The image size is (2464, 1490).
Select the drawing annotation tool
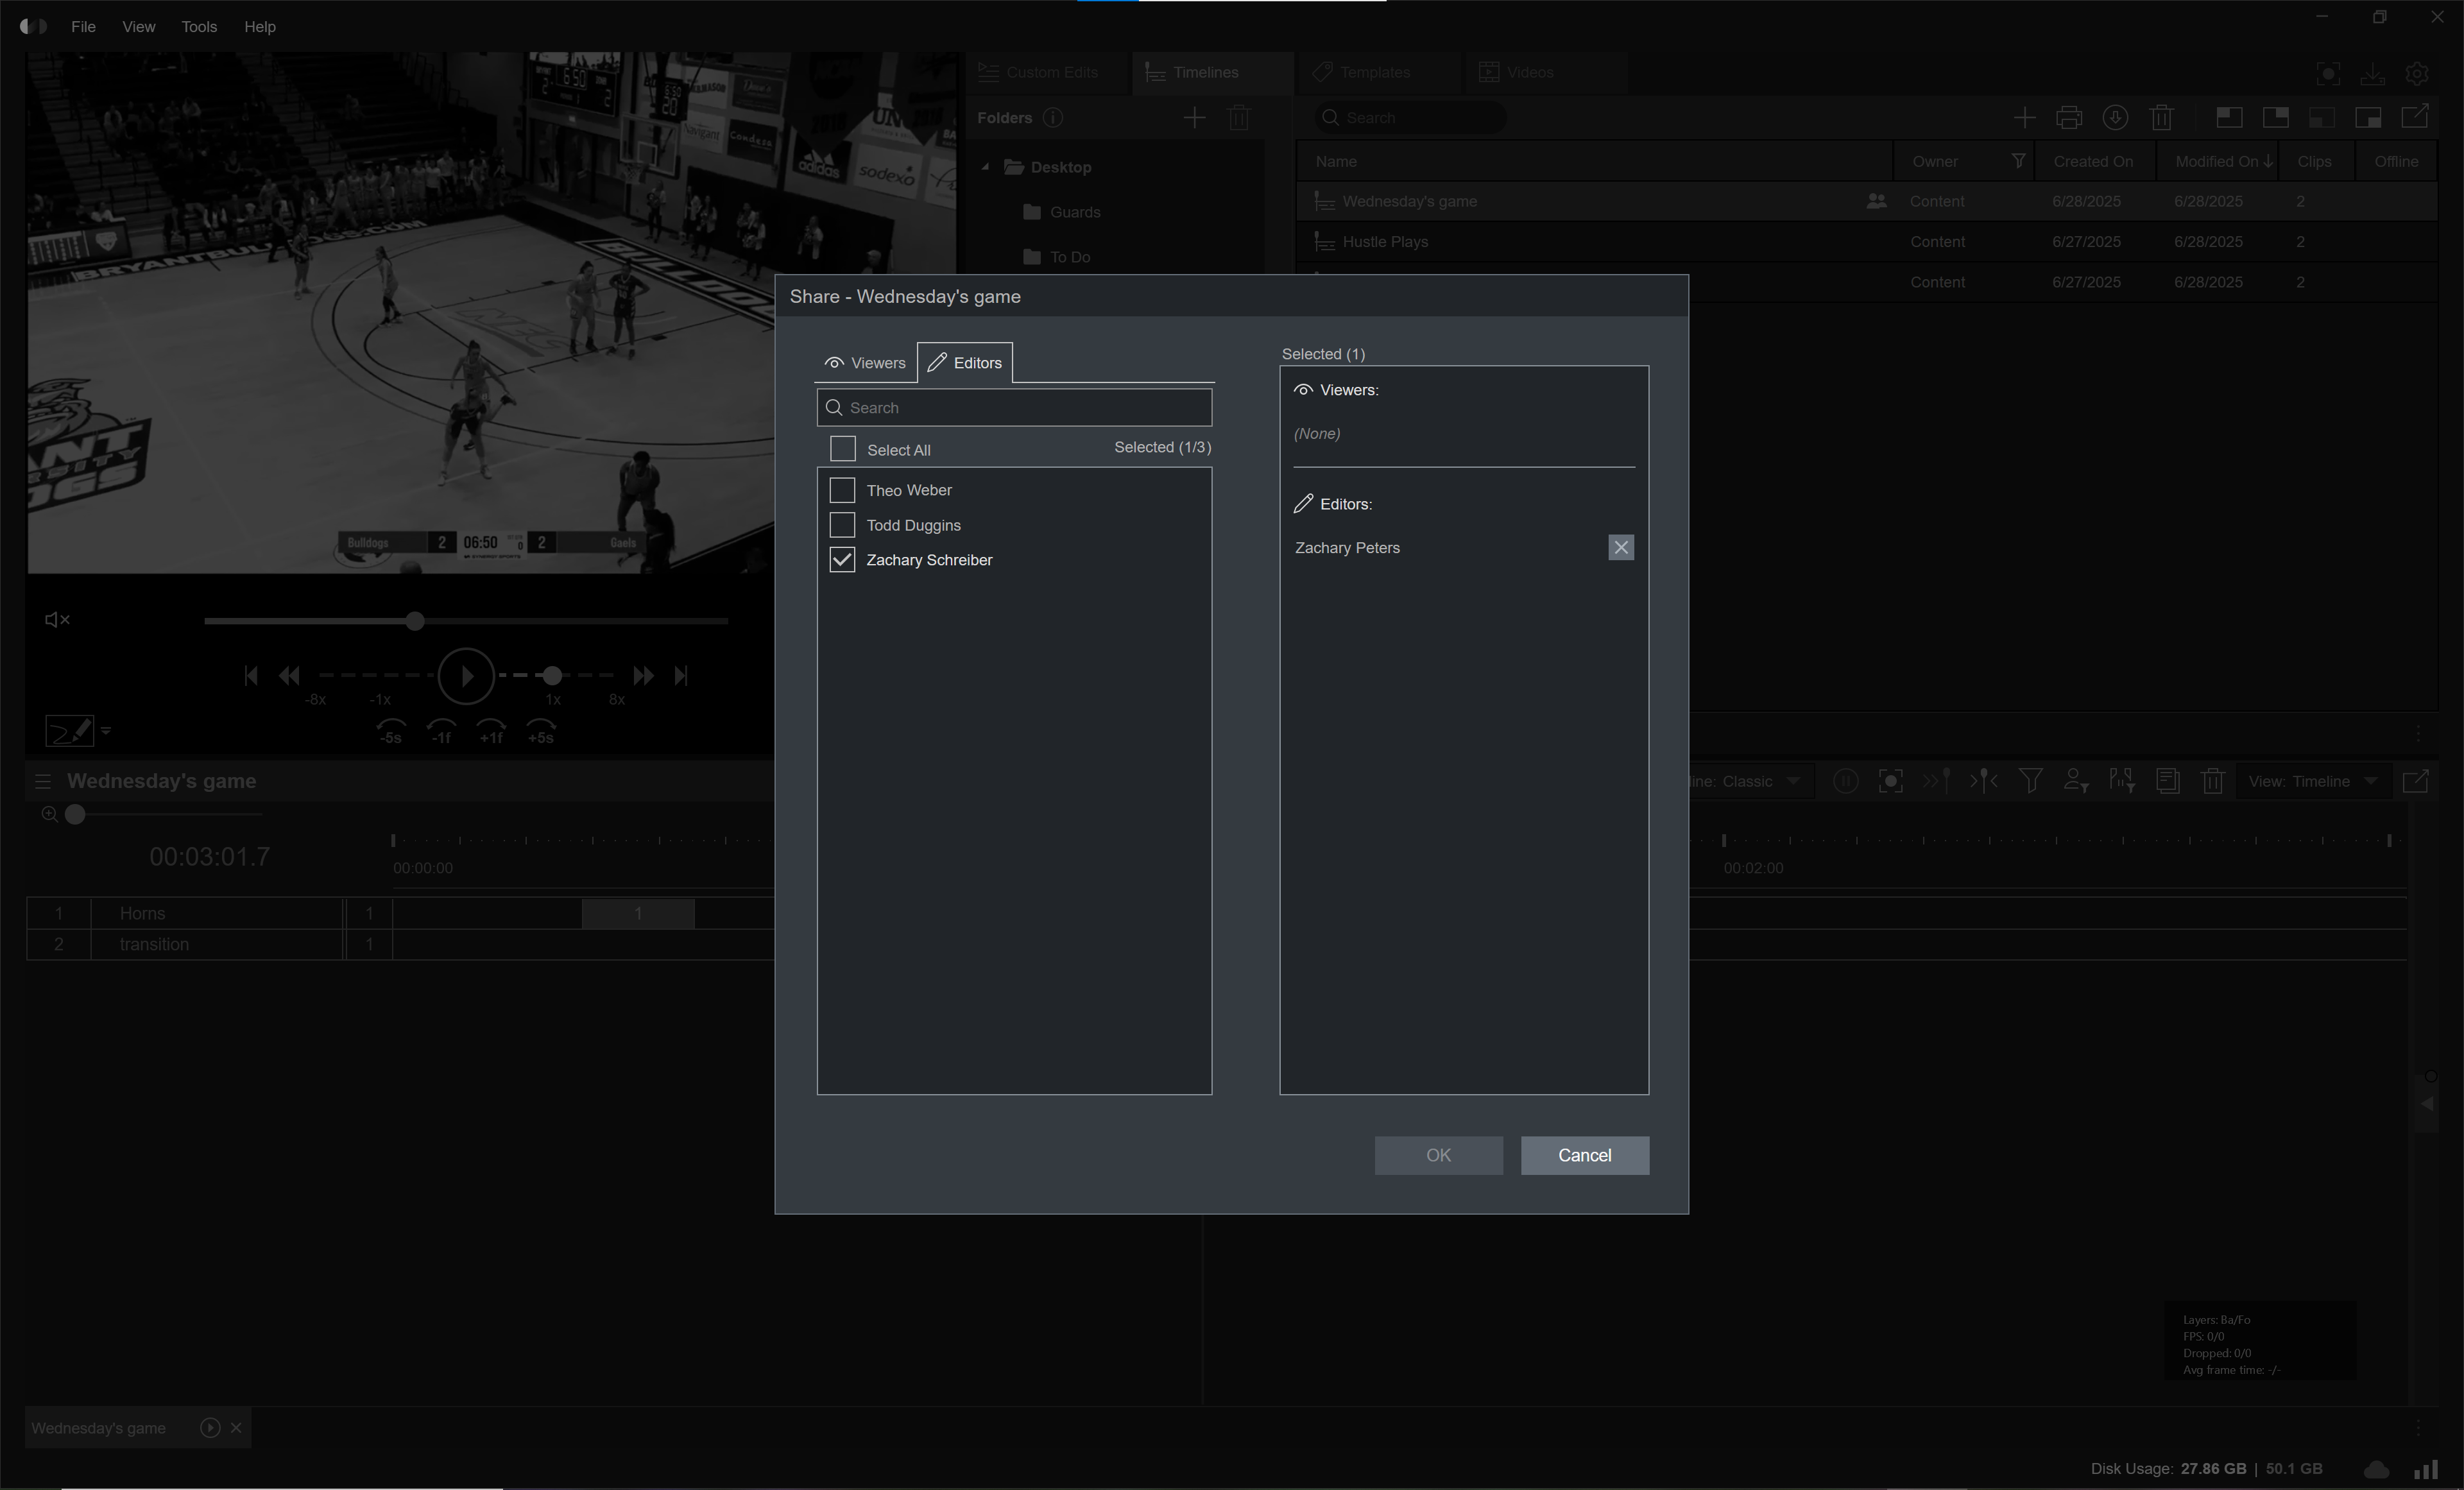[70, 731]
